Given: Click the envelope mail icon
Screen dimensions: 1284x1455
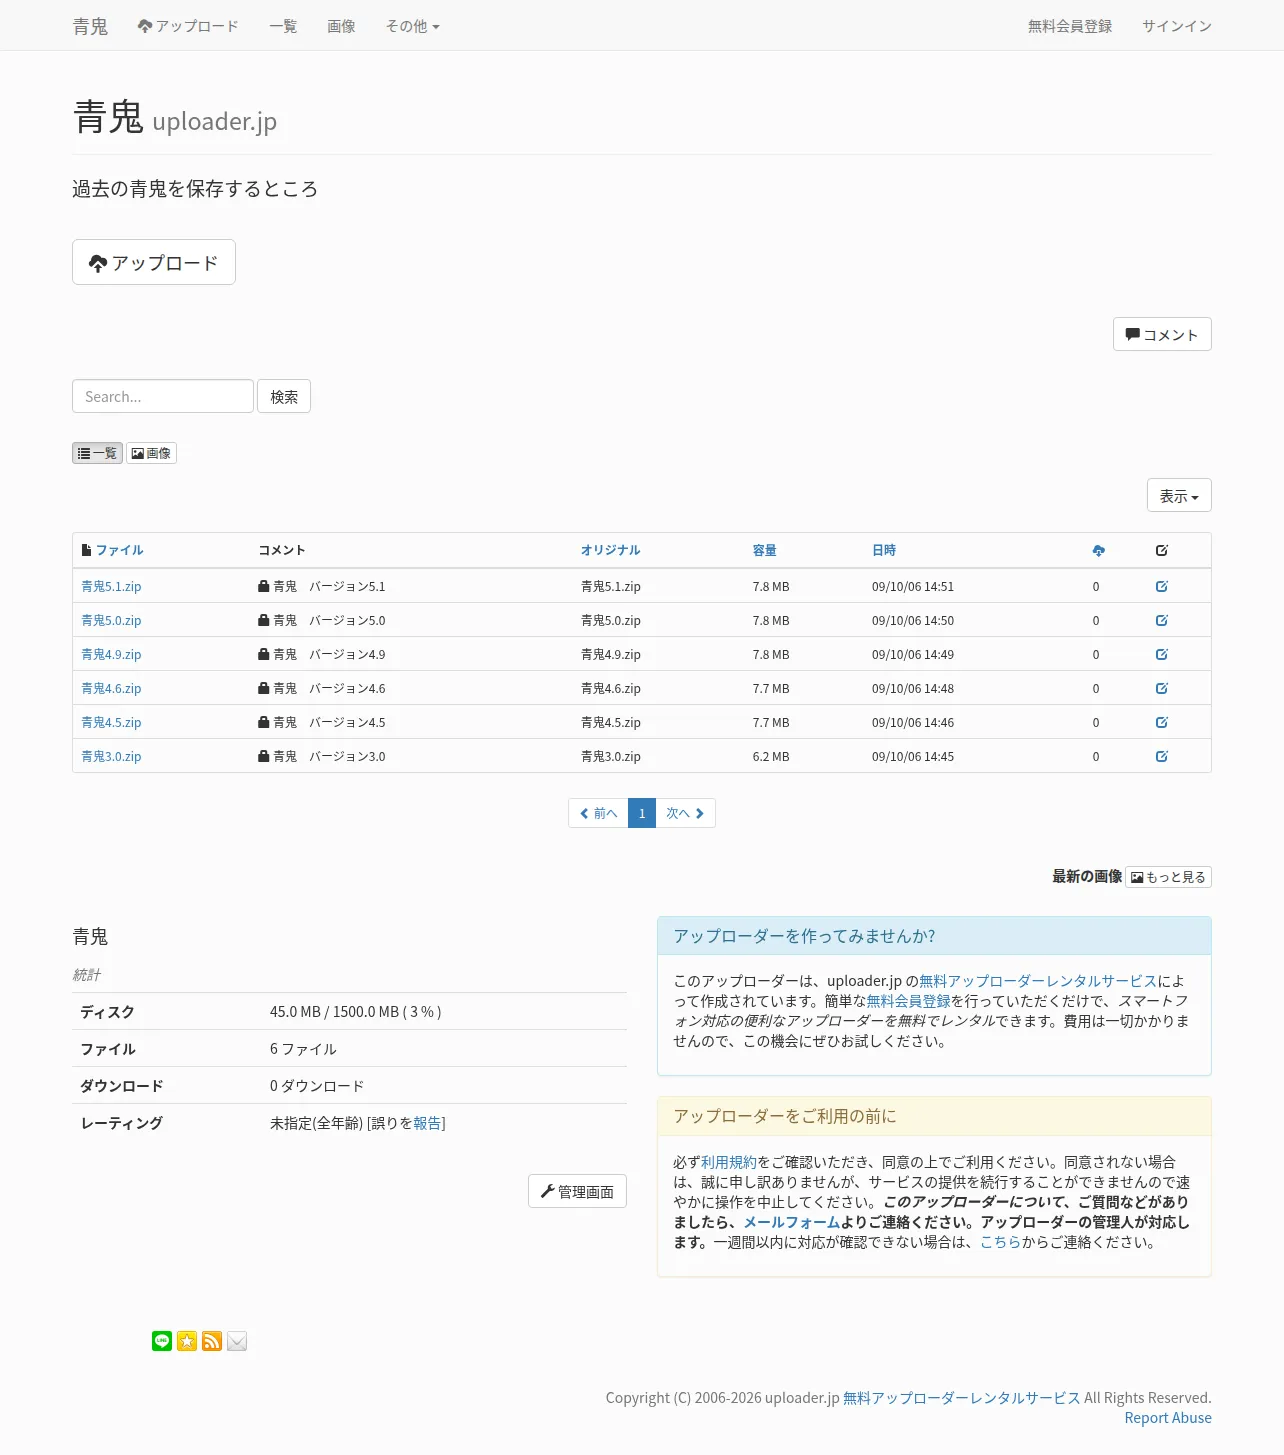Looking at the screenshot, I should pyautogui.click(x=237, y=1341).
